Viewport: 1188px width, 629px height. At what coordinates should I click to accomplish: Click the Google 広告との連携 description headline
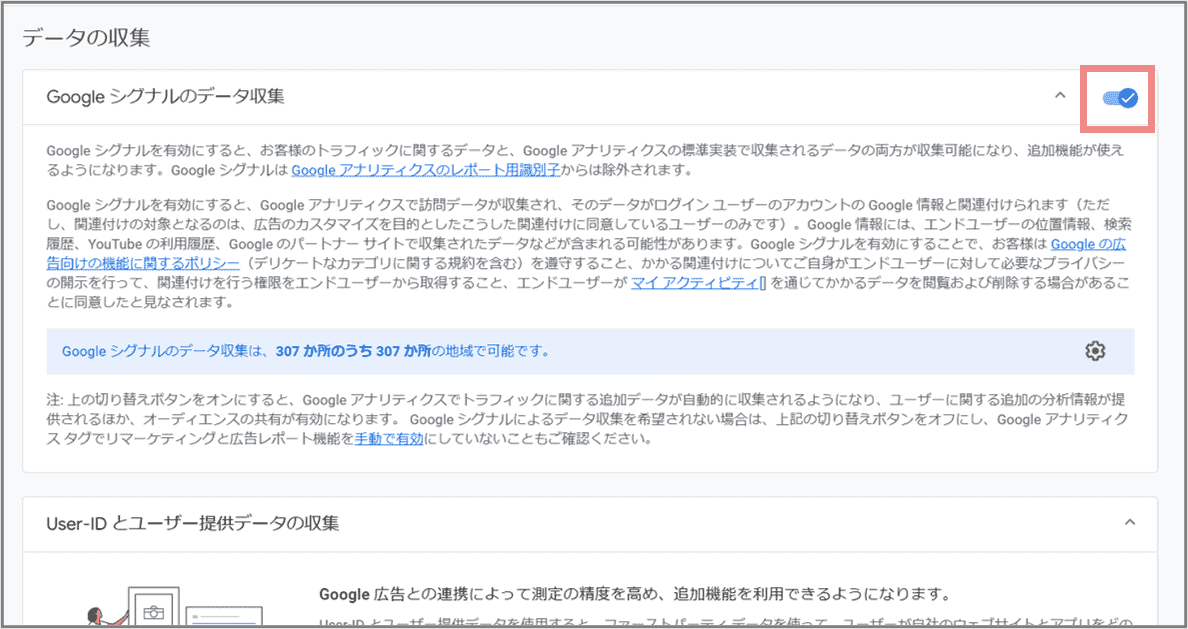633,594
